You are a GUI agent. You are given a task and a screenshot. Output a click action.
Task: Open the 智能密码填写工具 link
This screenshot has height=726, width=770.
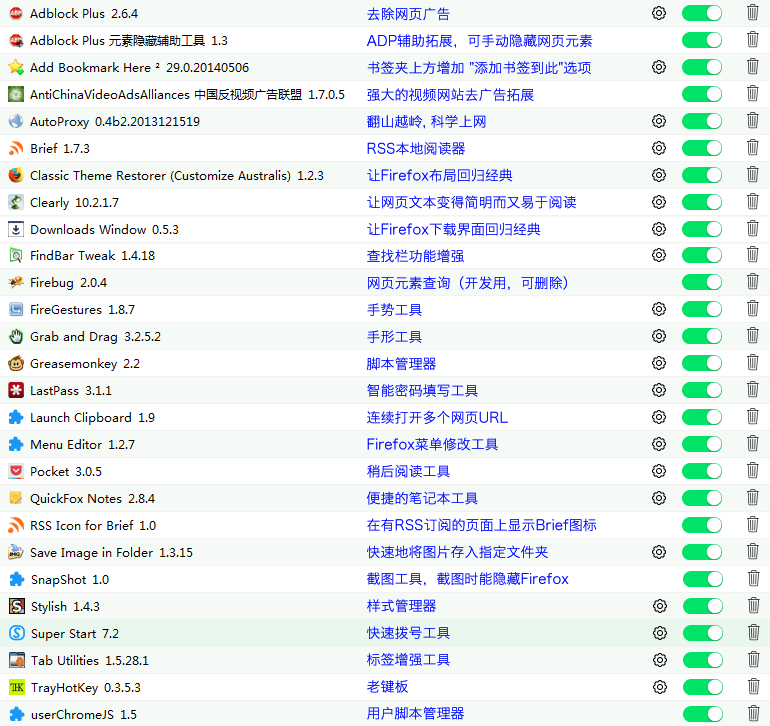pos(422,391)
